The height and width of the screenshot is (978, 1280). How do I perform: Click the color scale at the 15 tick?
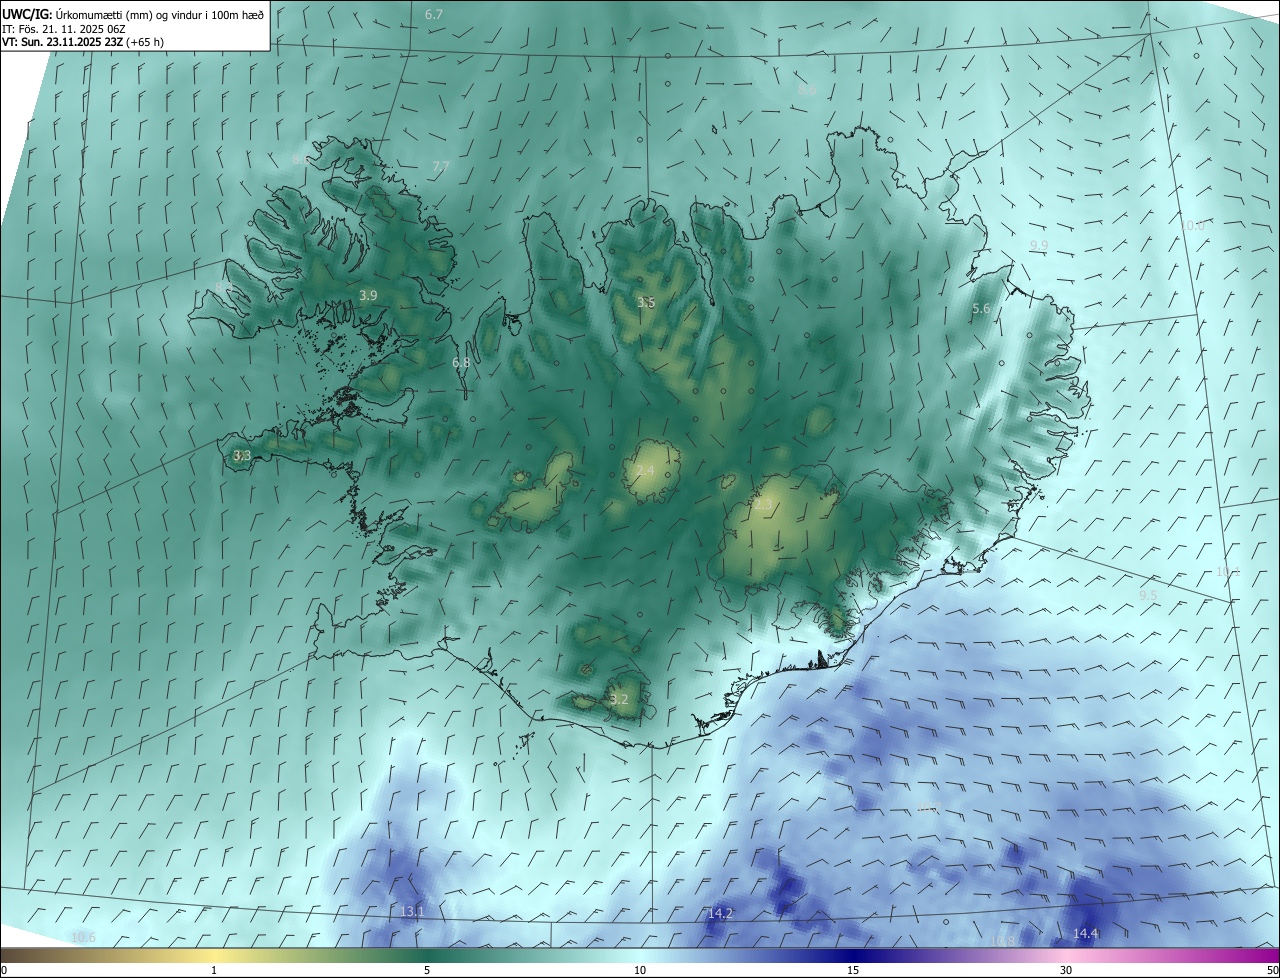point(853,970)
